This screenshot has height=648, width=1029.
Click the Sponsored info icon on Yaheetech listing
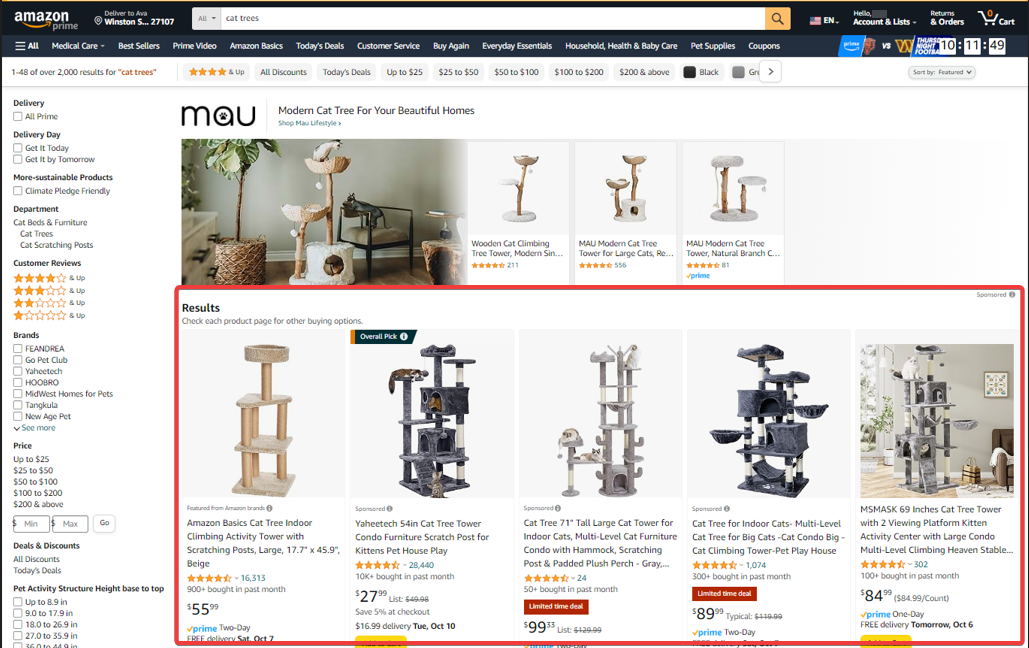coord(390,509)
